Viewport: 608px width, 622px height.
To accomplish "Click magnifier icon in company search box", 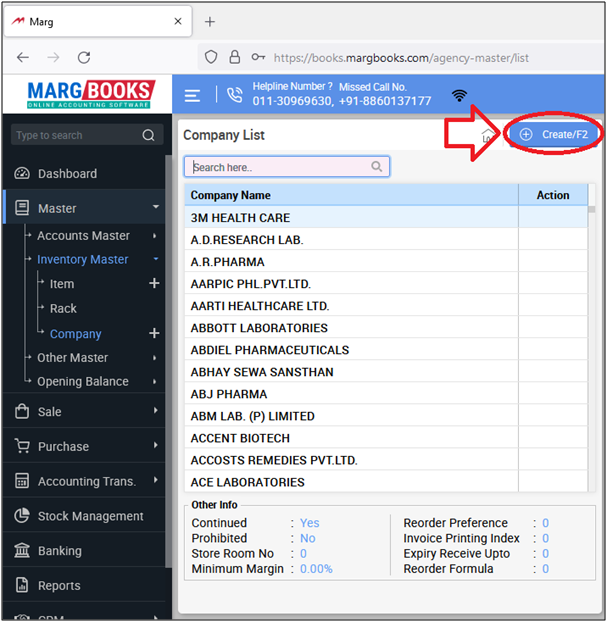I will pyautogui.click(x=376, y=167).
